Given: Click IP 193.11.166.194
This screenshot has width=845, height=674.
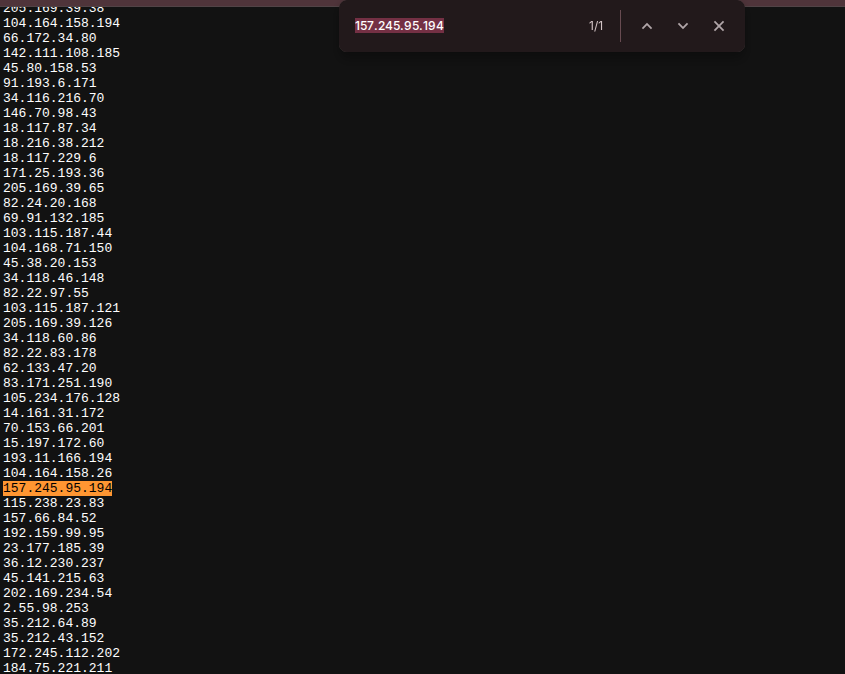Looking at the screenshot, I should click(58, 458).
